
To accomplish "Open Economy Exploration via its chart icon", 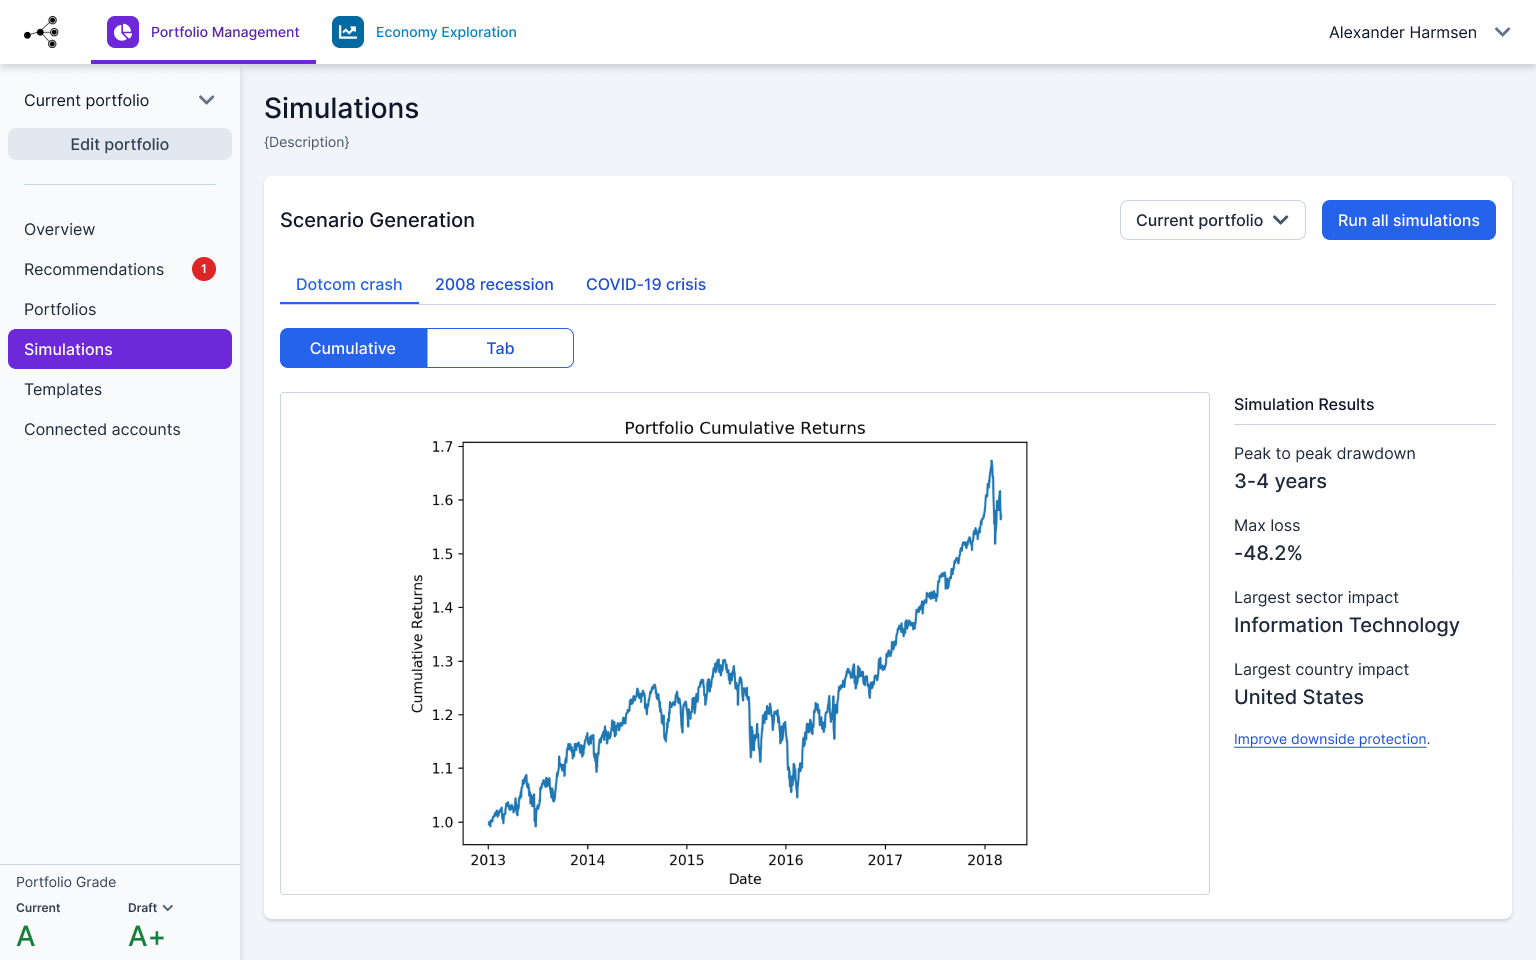I will point(347,31).
